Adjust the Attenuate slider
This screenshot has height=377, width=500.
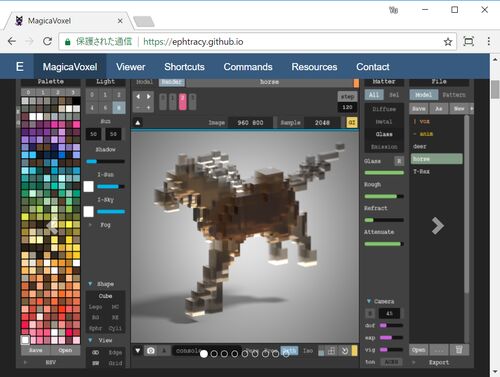click(x=384, y=244)
